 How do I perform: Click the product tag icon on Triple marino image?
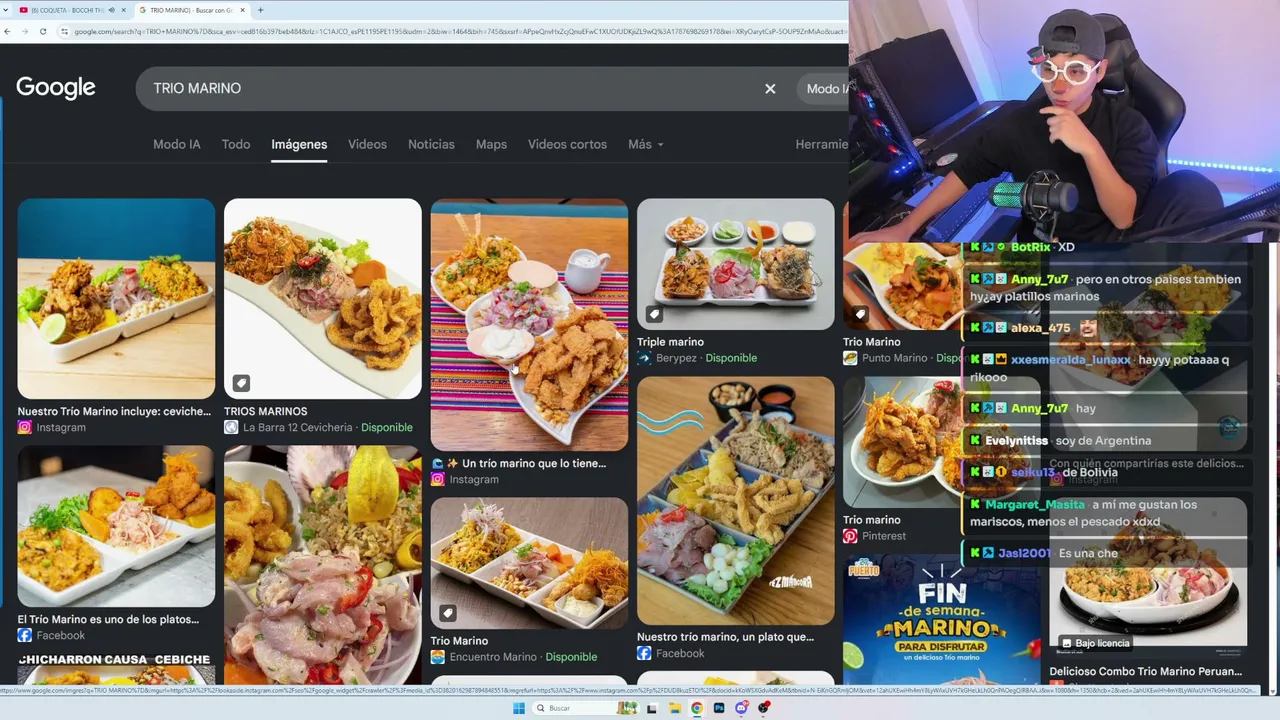click(654, 313)
